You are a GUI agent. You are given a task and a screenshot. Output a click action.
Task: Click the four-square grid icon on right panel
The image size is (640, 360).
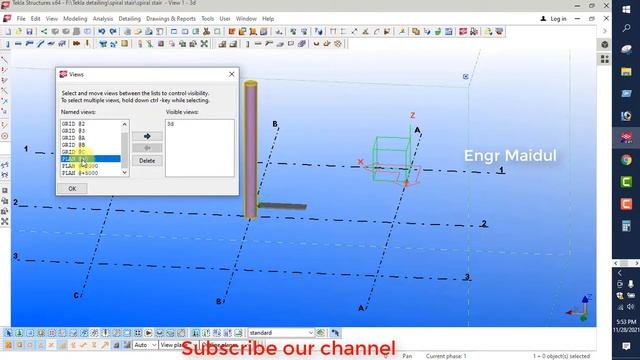(x=604, y=60)
